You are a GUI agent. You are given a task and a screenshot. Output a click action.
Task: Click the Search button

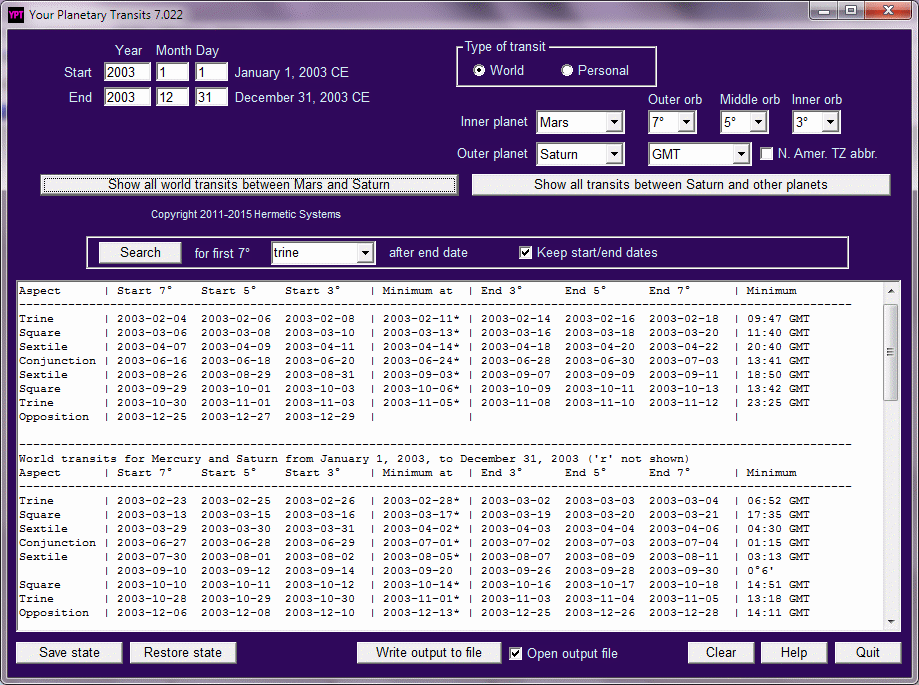[x=140, y=253]
